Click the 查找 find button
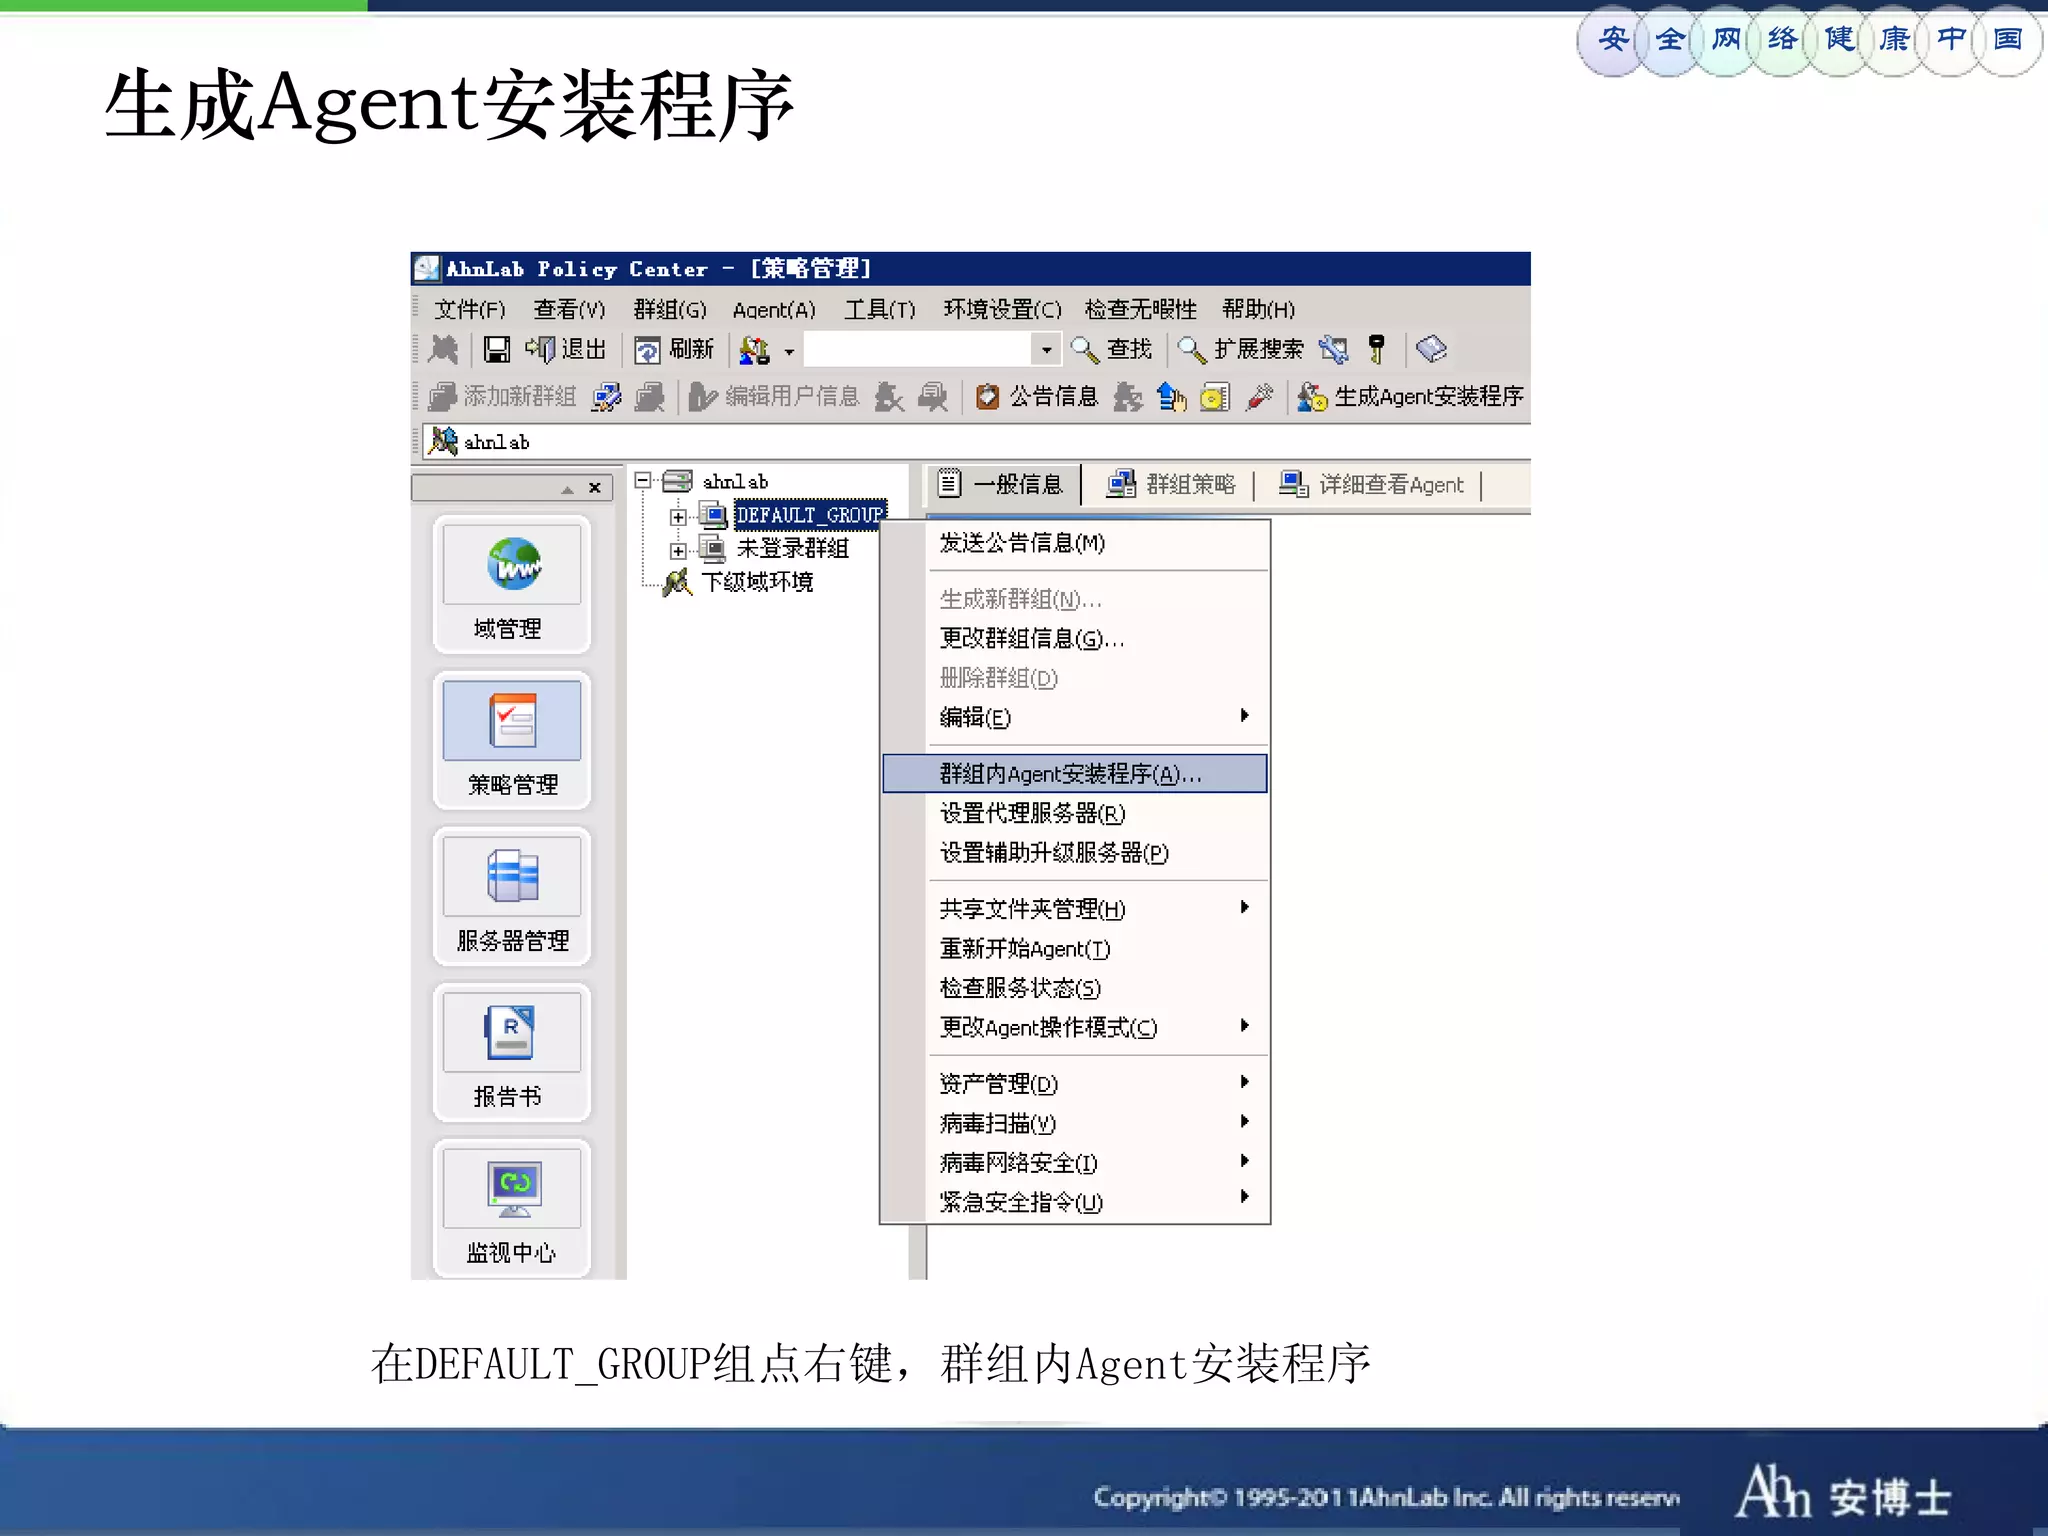The image size is (2048, 1536). coord(1112,349)
